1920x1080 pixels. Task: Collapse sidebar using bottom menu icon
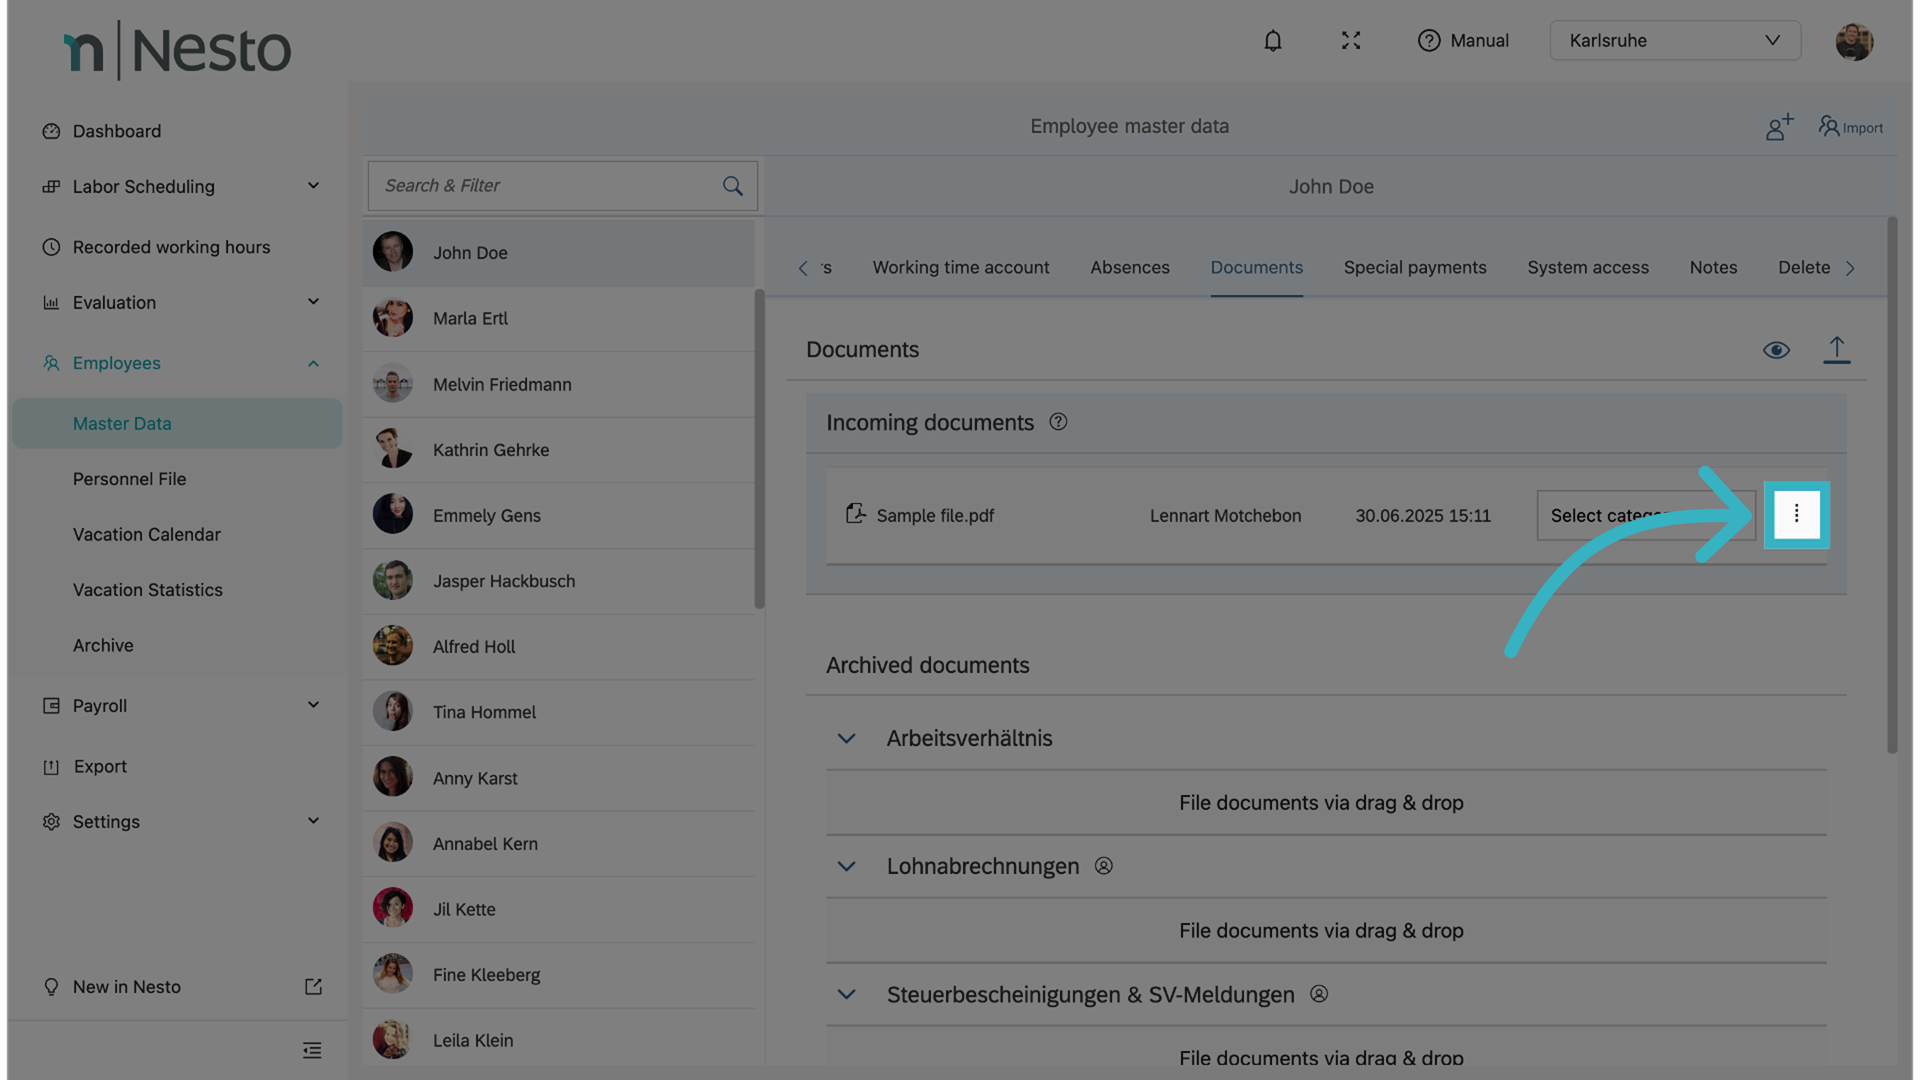[x=312, y=1050]
